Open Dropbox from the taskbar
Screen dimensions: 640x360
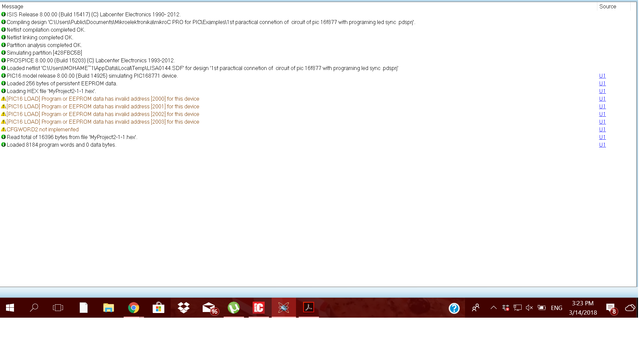(184, 308)
